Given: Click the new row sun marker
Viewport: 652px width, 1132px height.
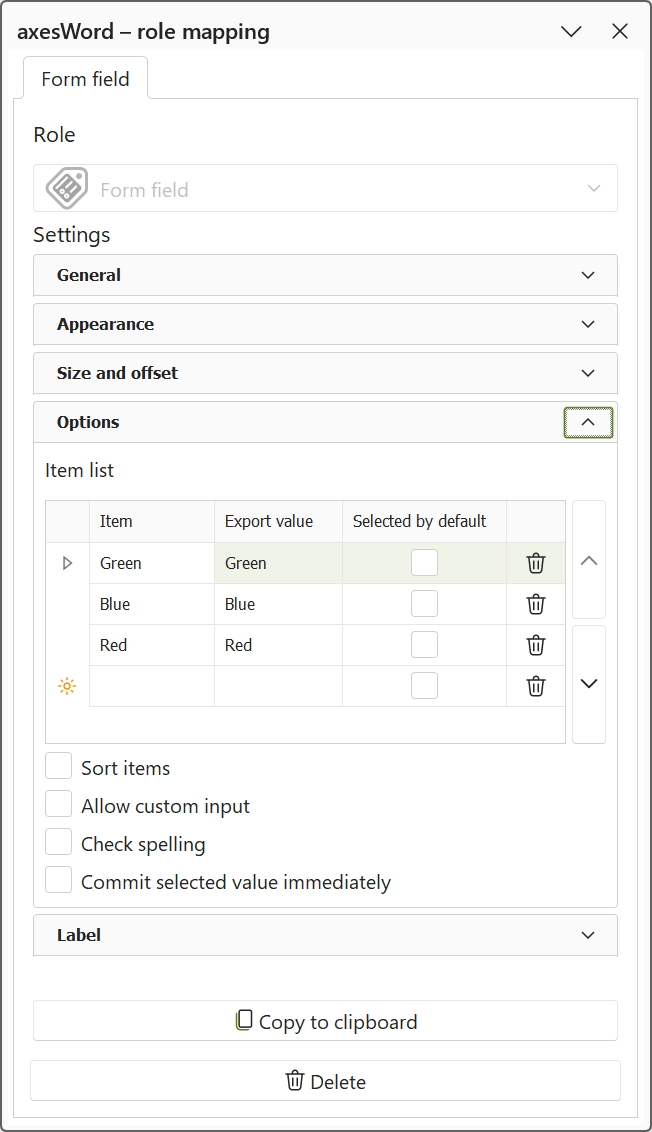Looking at the screenshot, I should pyautogui.click(x=67, y=686).
